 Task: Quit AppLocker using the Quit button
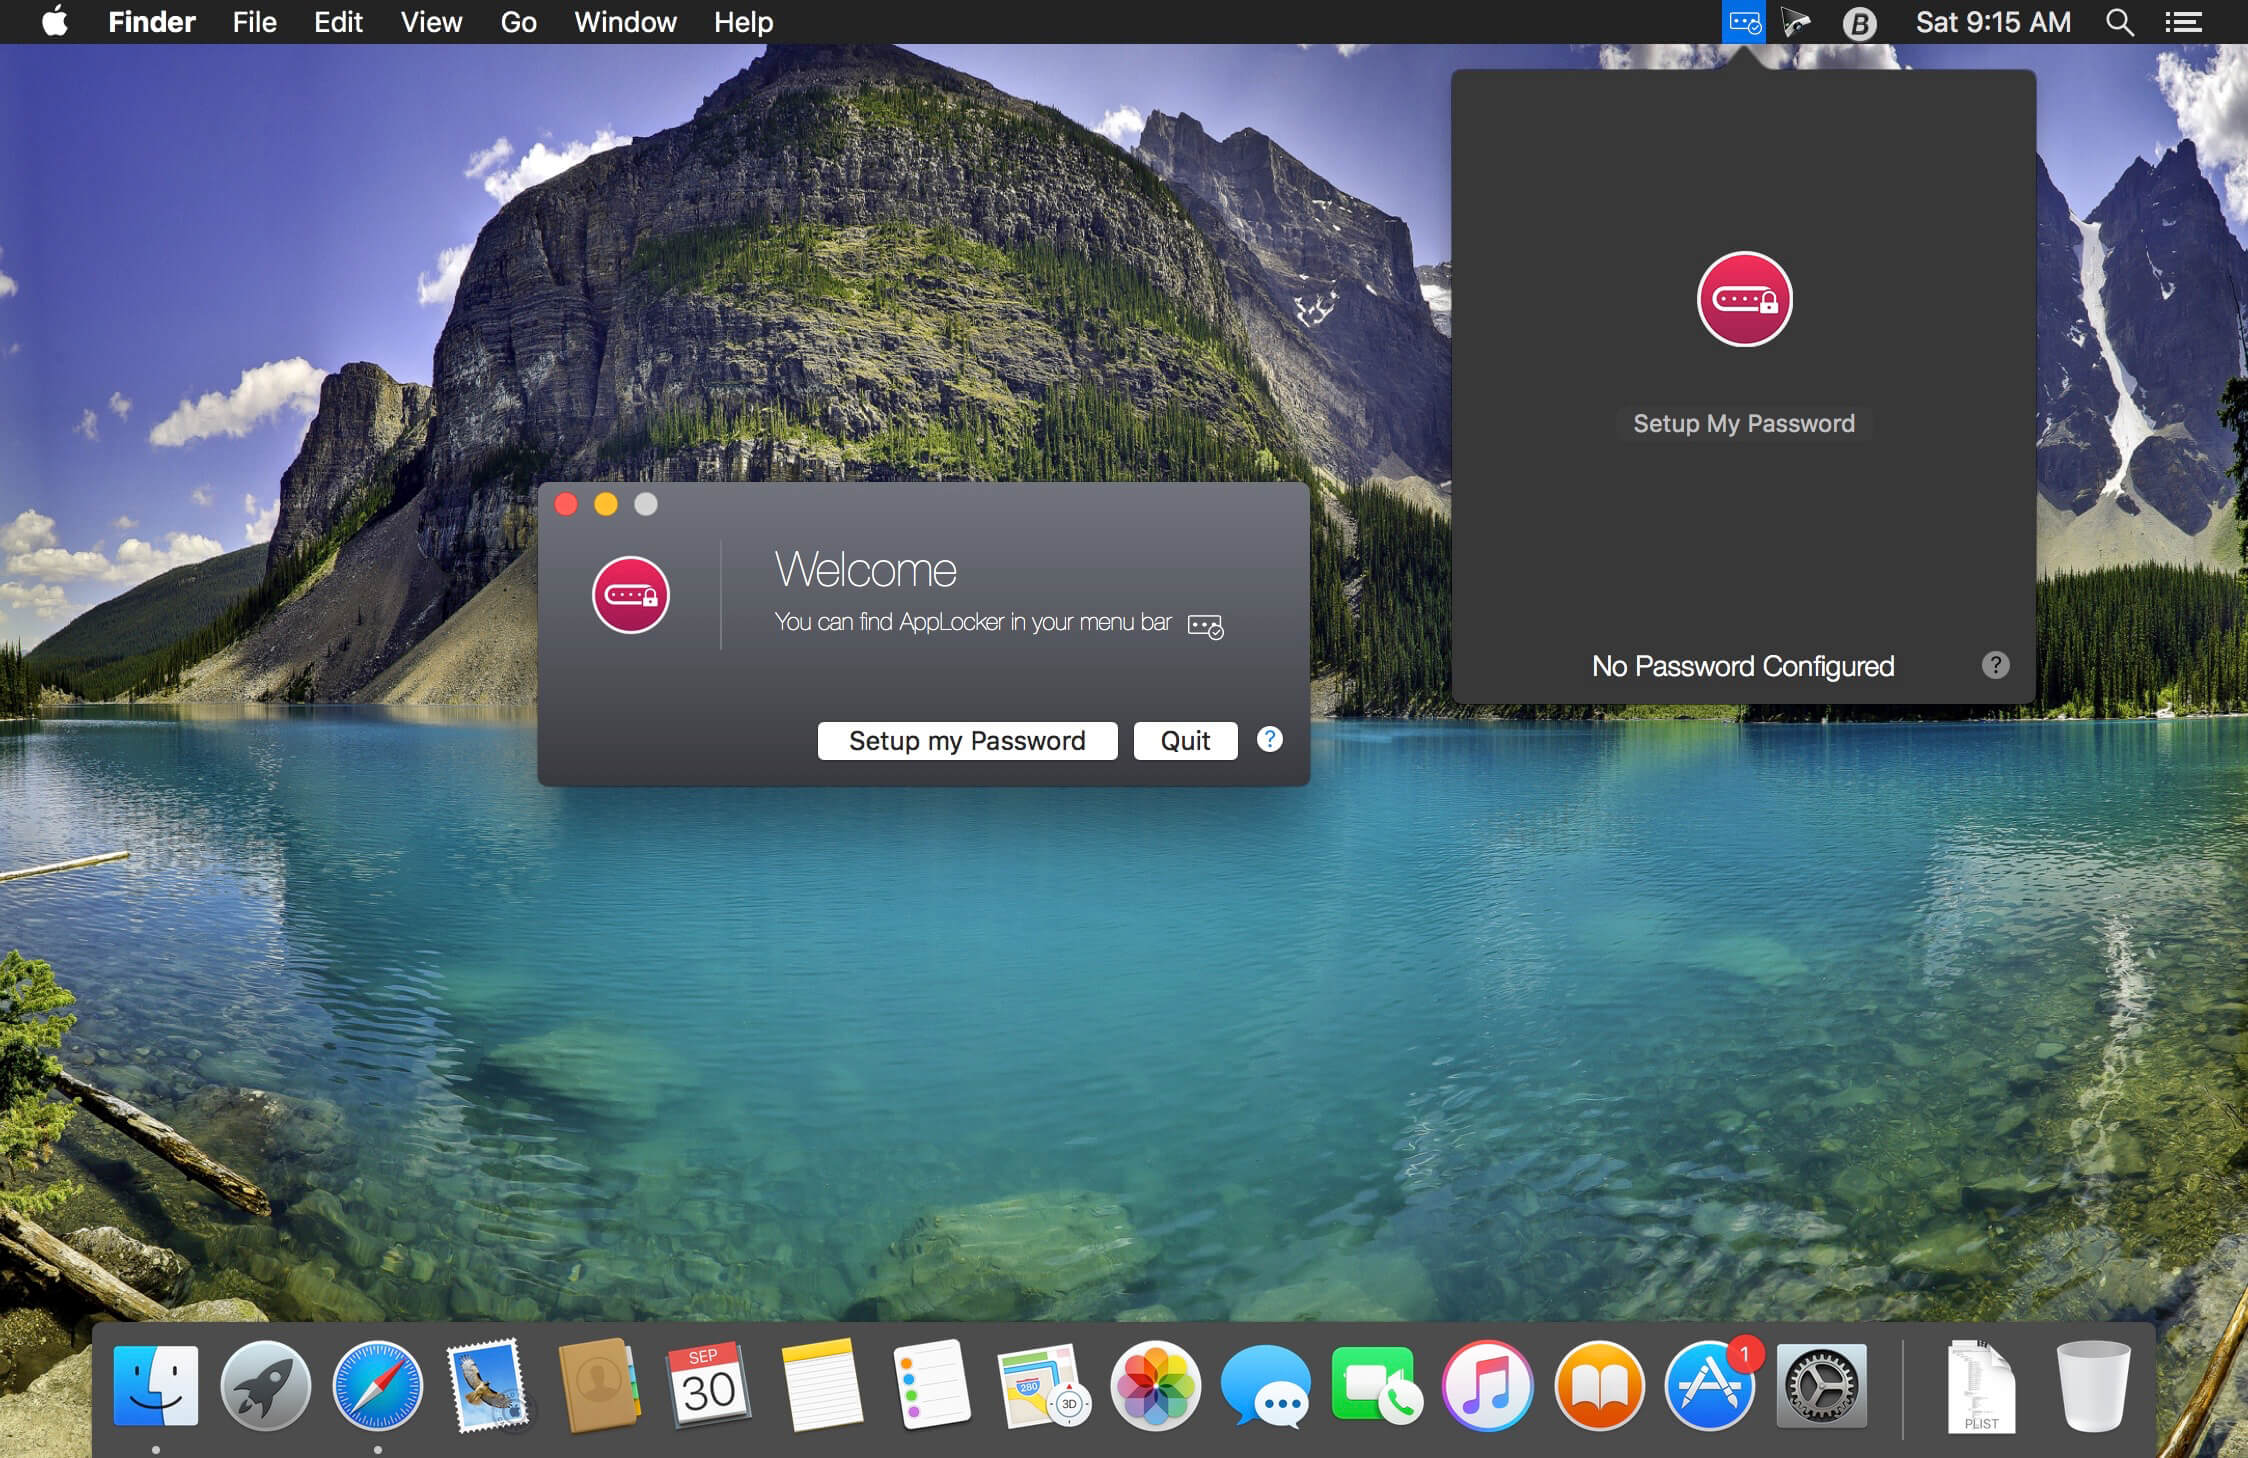1185,741
